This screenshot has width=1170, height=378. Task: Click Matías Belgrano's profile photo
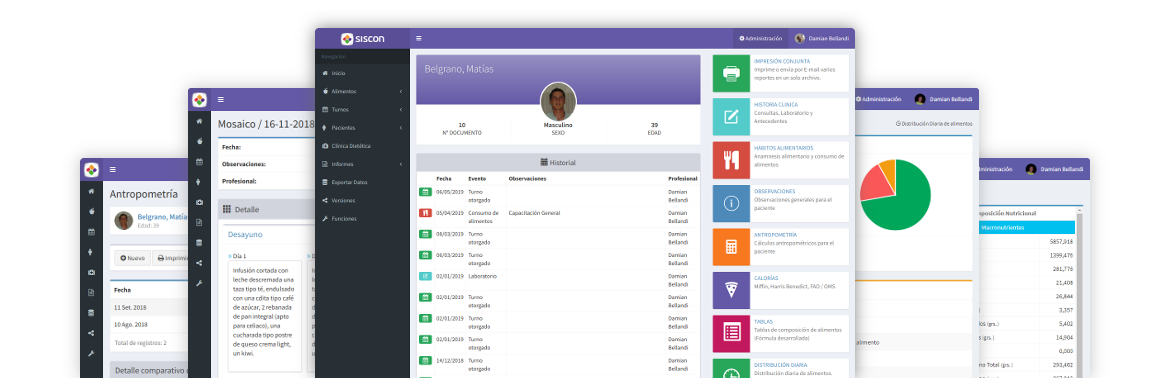click(558, 101)
